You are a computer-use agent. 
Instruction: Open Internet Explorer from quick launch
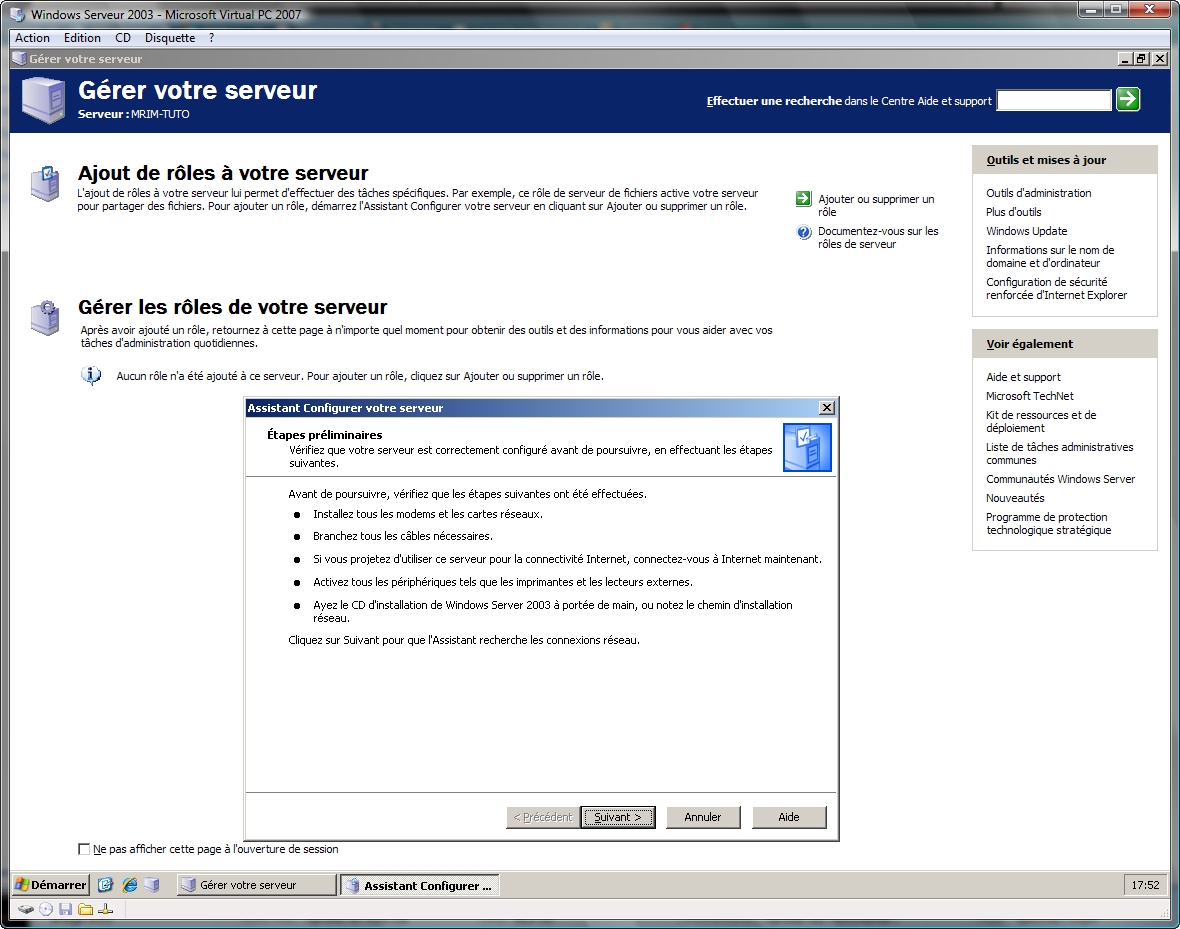pyautogui.click(x=129, y=885)
